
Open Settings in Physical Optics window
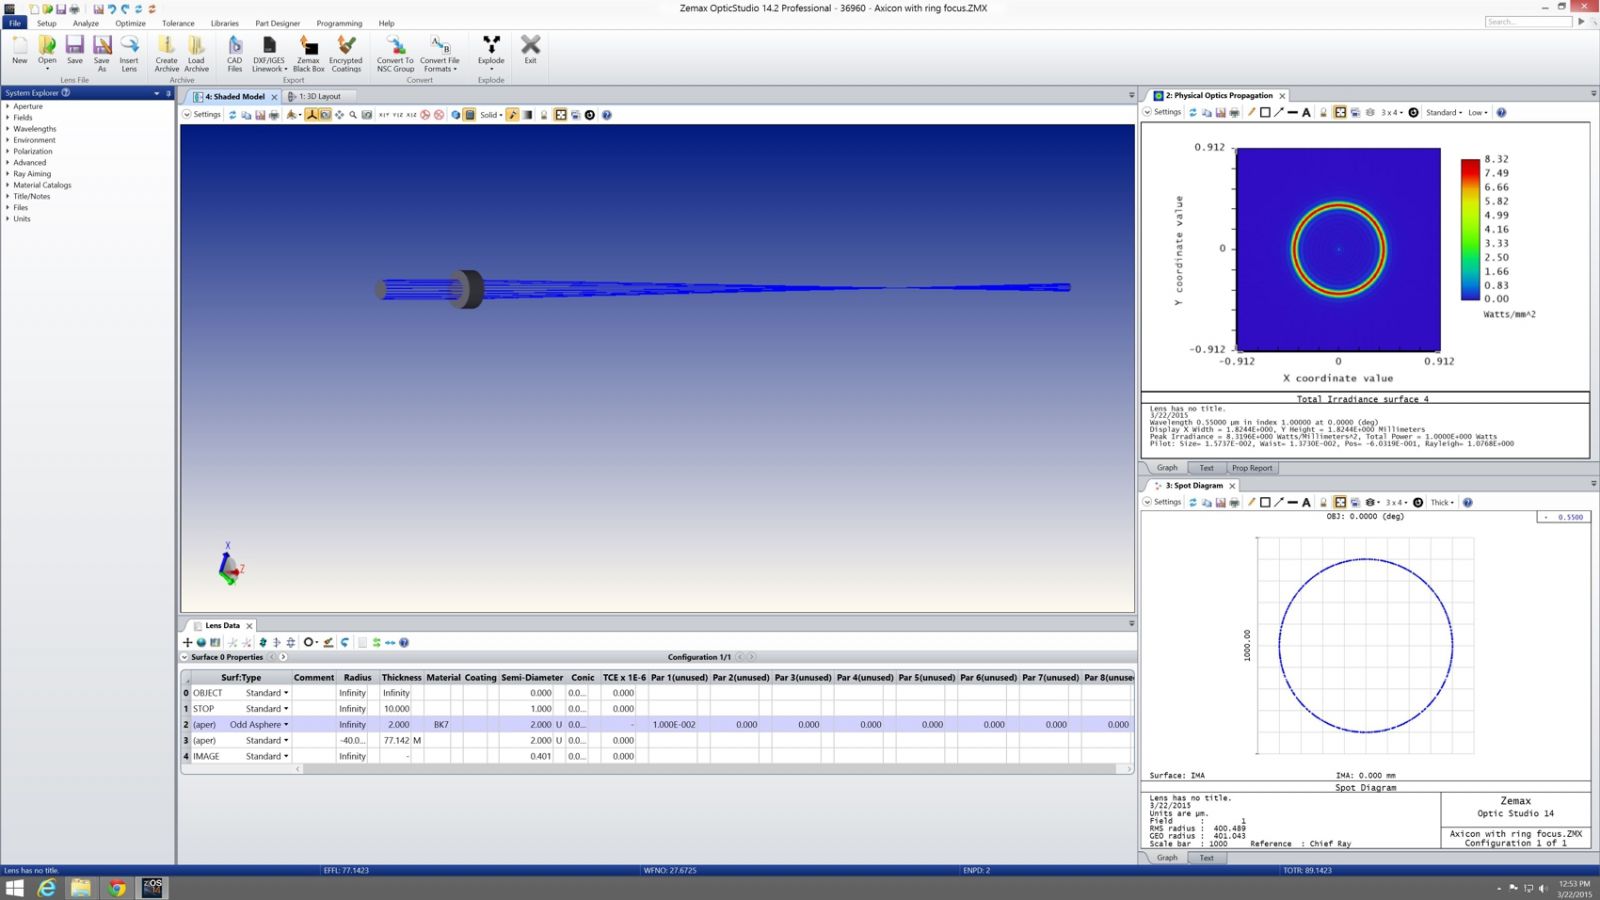pos(1162,112)
